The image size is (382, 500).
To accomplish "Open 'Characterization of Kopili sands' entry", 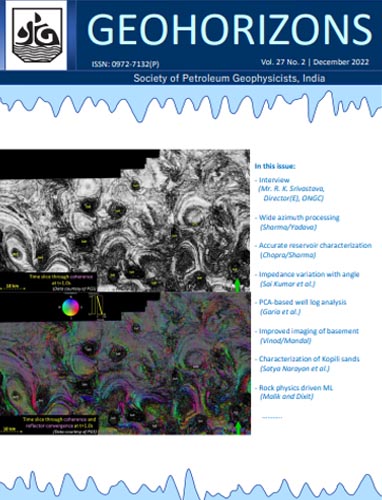I will click(x=309, y=359).
